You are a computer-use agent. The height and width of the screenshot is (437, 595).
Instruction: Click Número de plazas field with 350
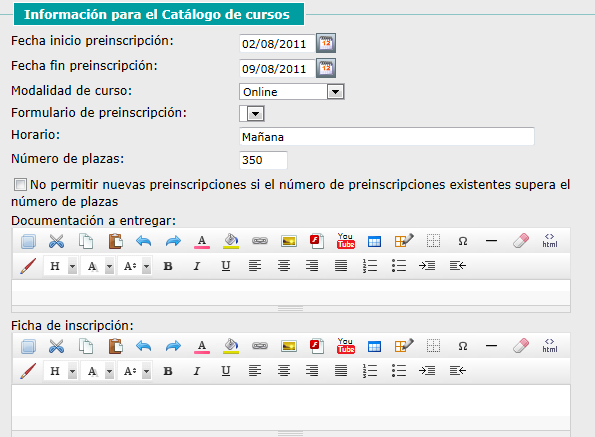pos(263,160)
